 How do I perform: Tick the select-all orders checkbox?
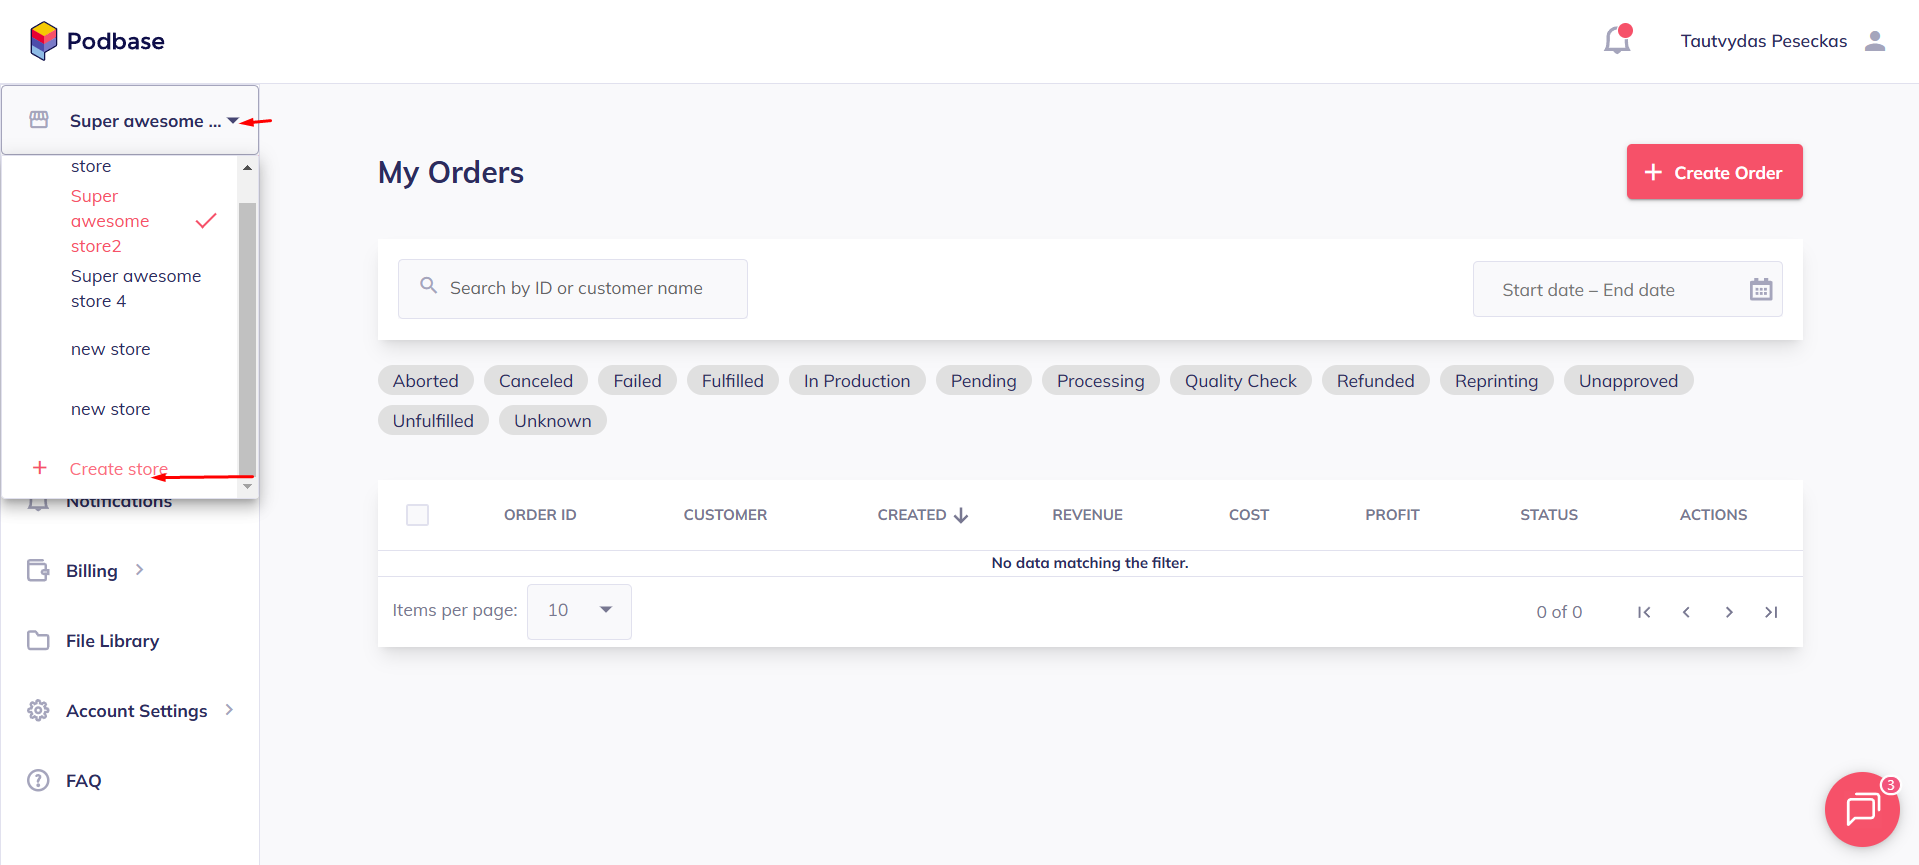(x=418, y=515)
